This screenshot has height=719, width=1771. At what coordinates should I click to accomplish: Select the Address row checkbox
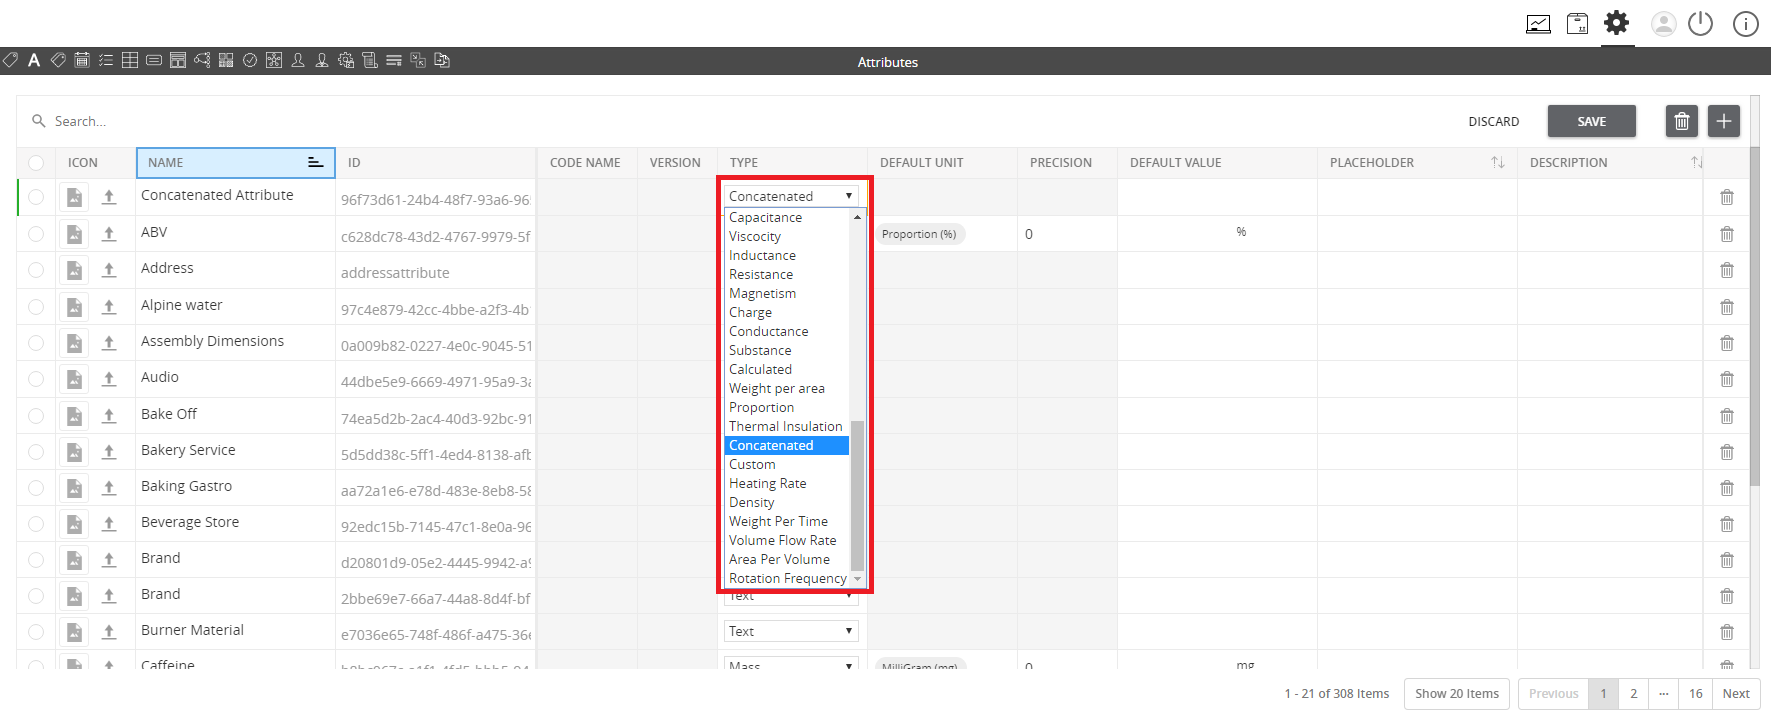tap(36, 270)
